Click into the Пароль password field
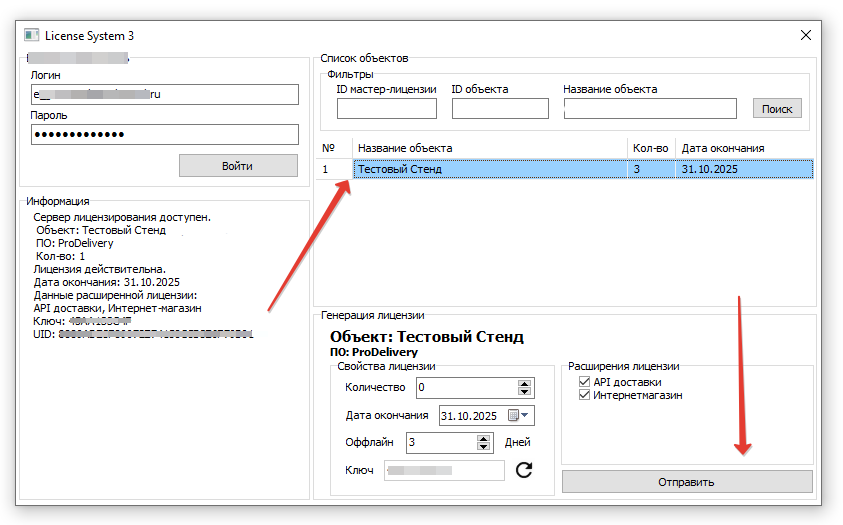 (165, 134)
